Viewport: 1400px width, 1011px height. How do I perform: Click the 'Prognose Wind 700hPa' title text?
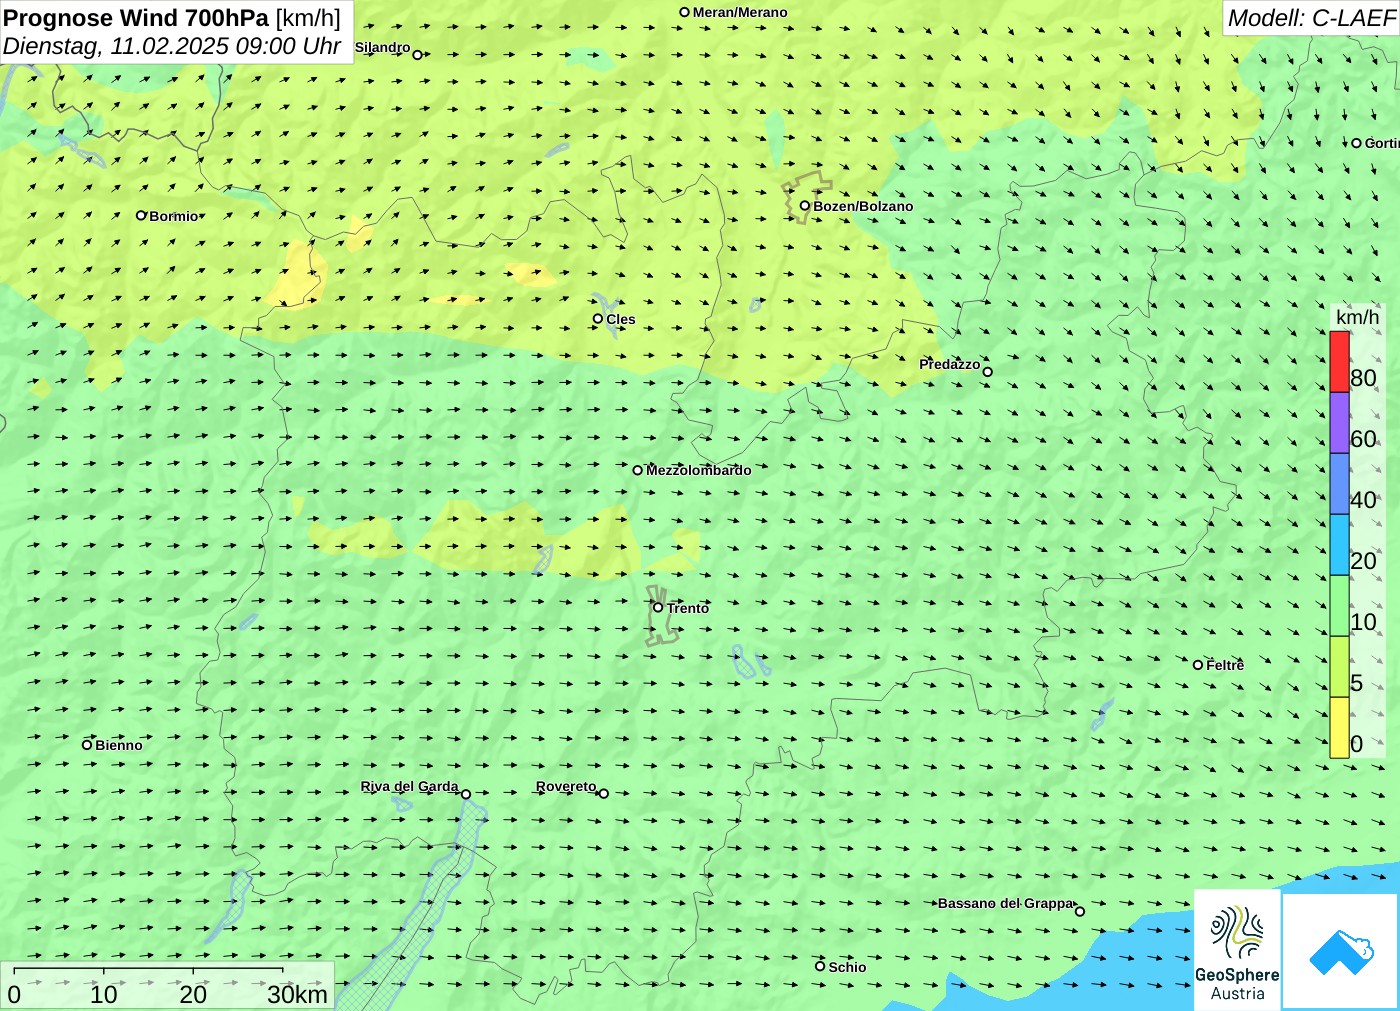pos(136,18)
